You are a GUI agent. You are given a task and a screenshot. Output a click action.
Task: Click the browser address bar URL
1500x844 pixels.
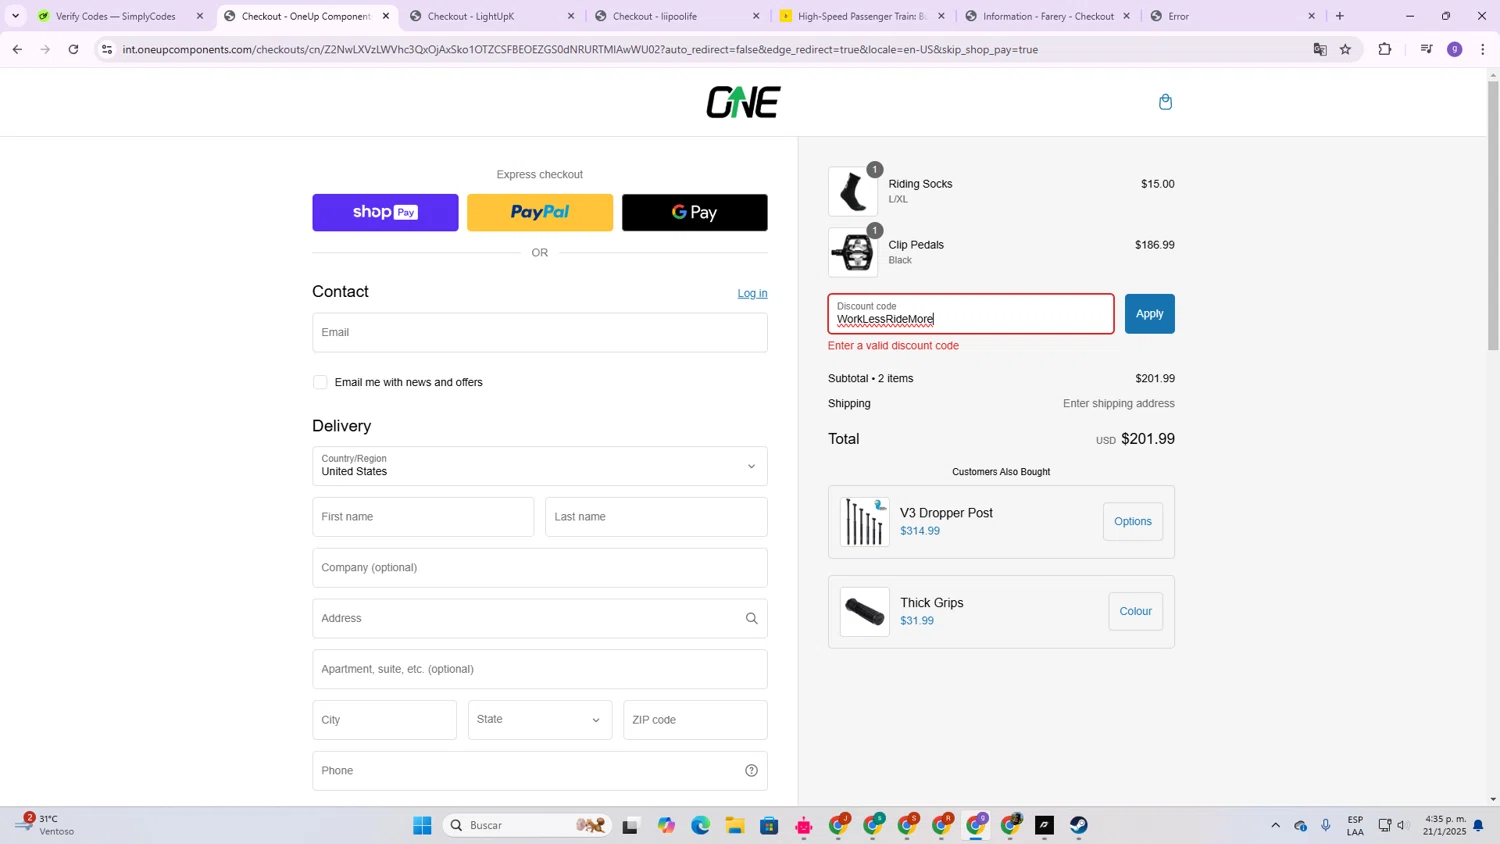point(580,49)
